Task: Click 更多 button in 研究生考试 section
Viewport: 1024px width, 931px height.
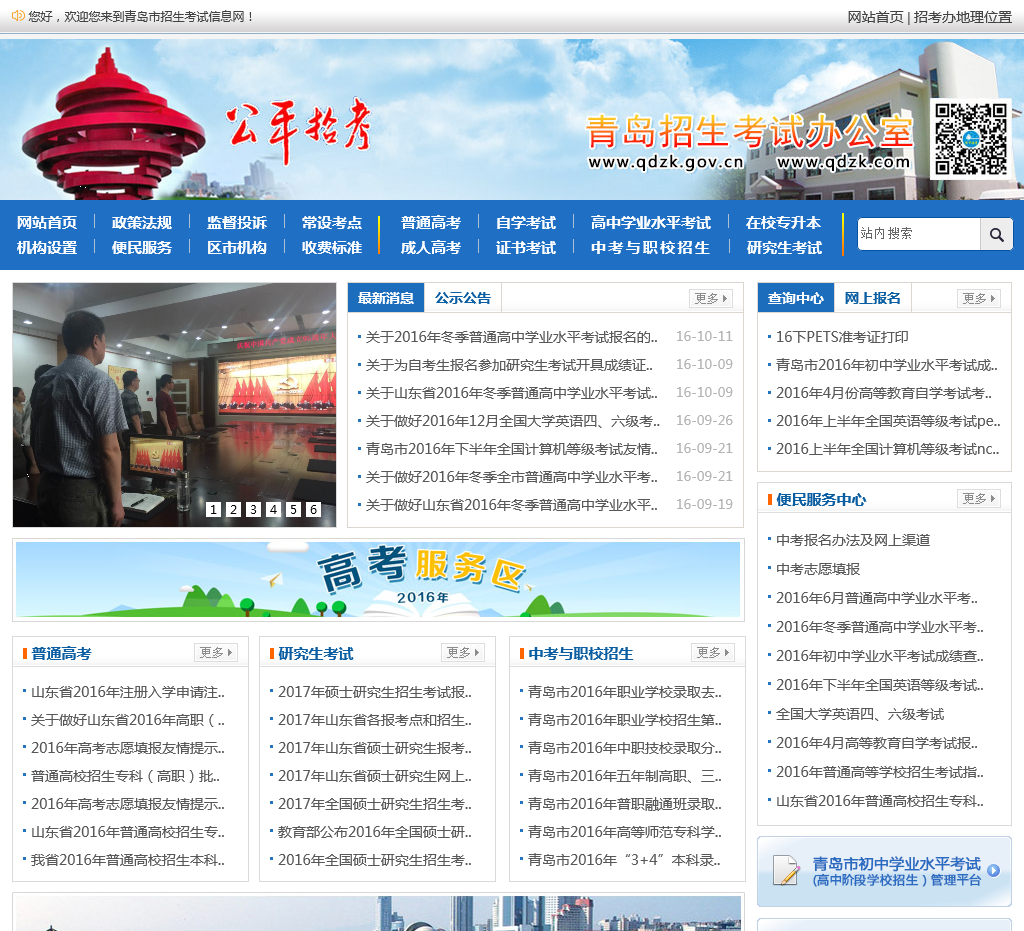Action: pyautogui.click(x=463, y=652)
